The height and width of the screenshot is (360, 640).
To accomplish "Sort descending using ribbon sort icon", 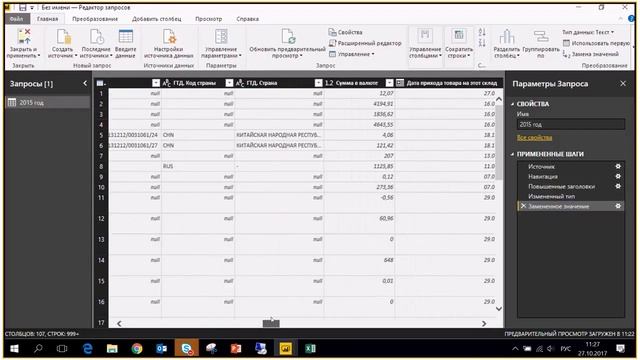I will [x=482, y=43].
